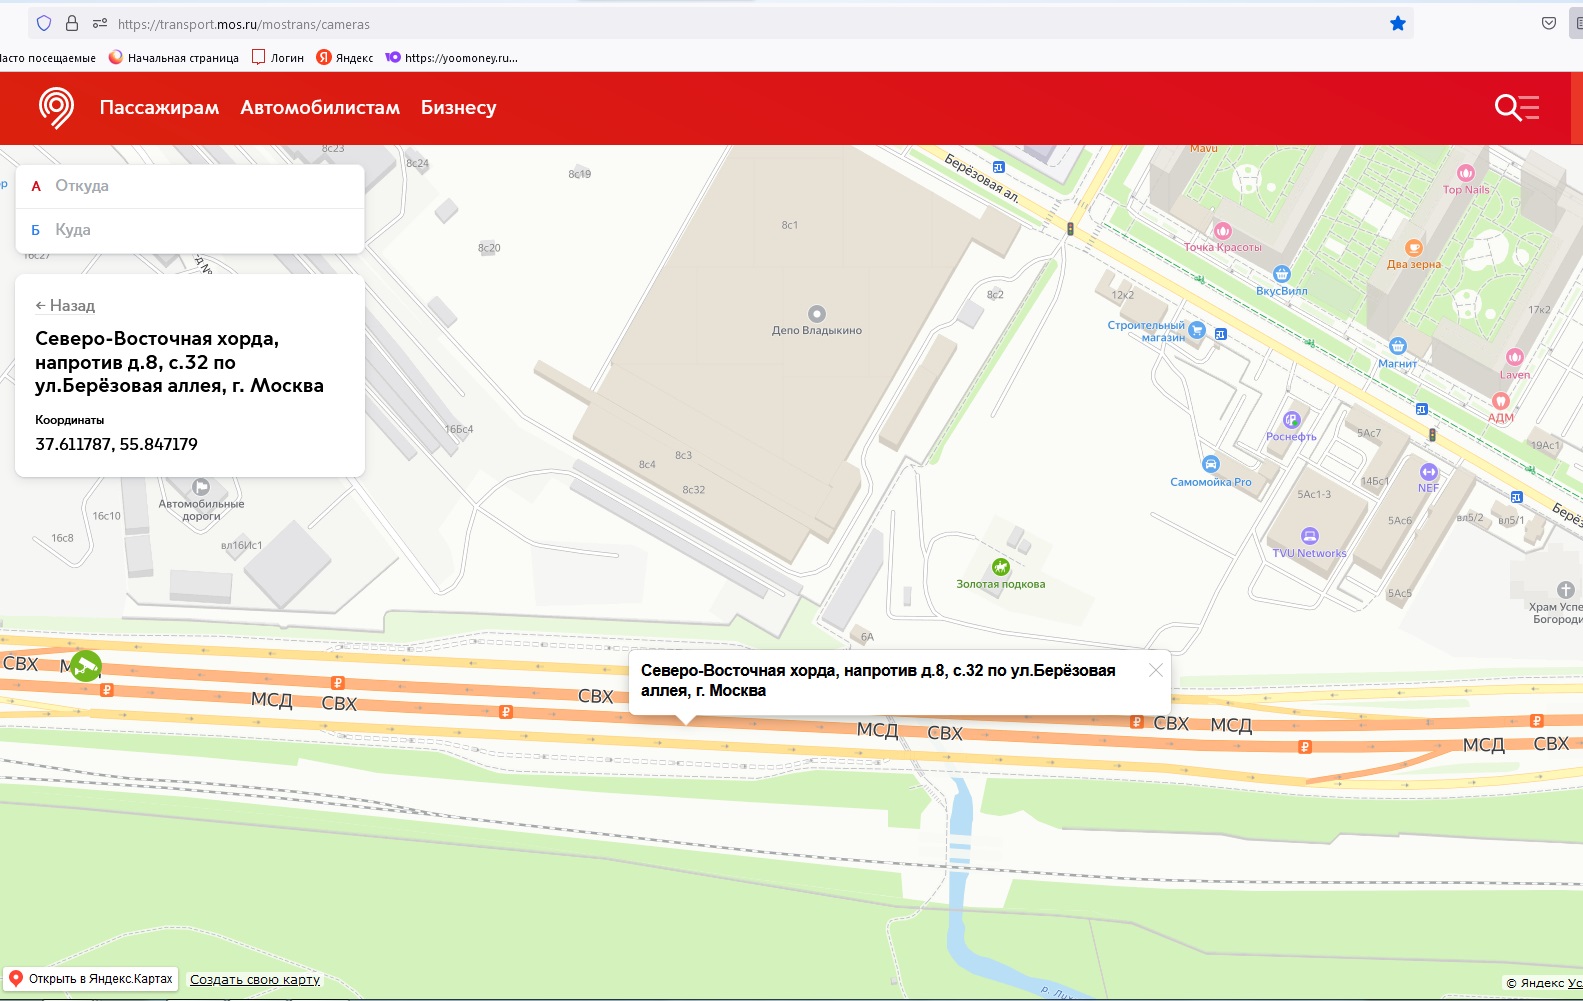This screenshot has width=1583, height=1001.
Task: Bookmark star icon in address bar
Action: click(1397, 24)
